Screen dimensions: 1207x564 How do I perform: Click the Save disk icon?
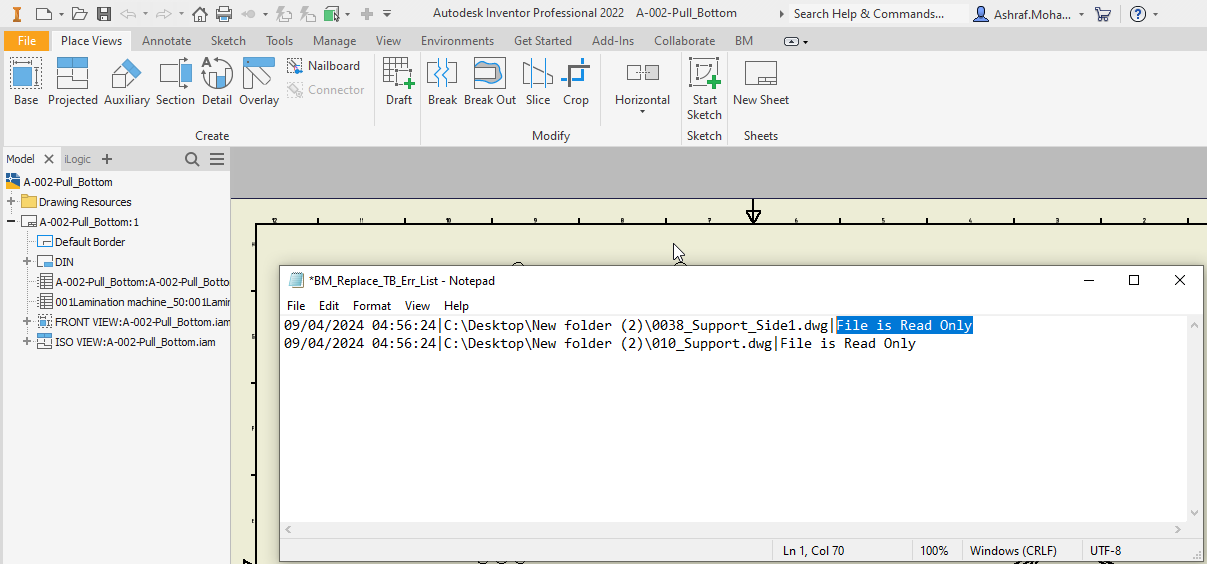(104, 14)
